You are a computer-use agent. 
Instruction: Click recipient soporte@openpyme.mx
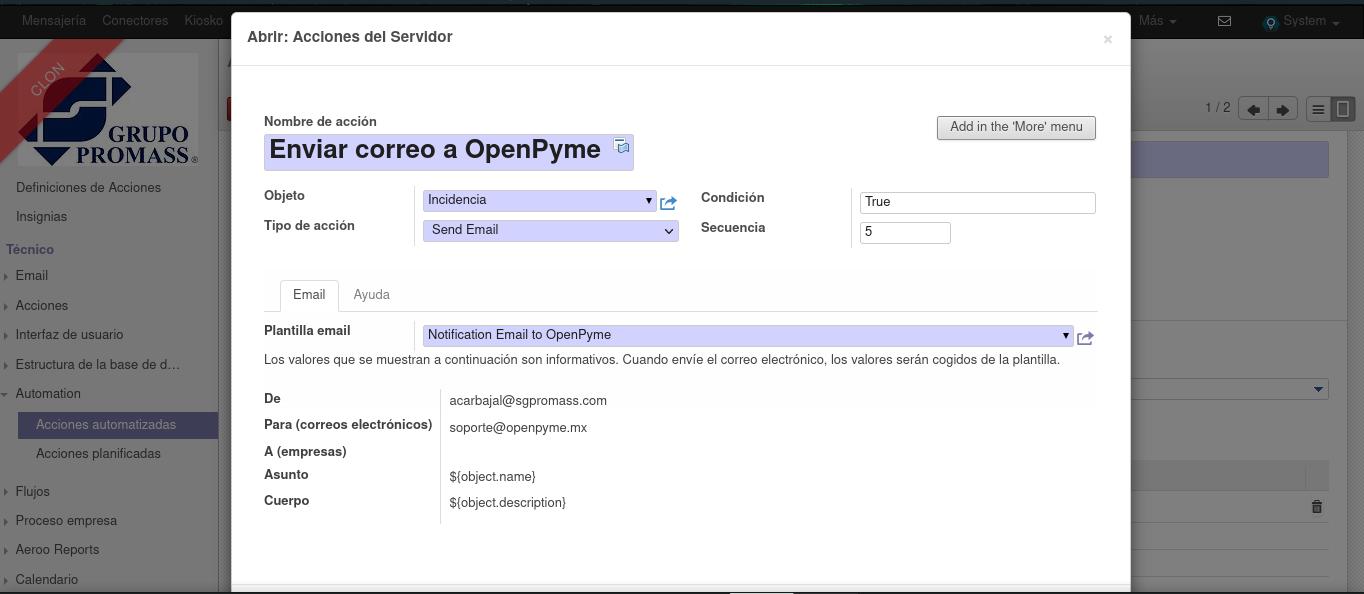pyautogui.click(x=518, y=428)
